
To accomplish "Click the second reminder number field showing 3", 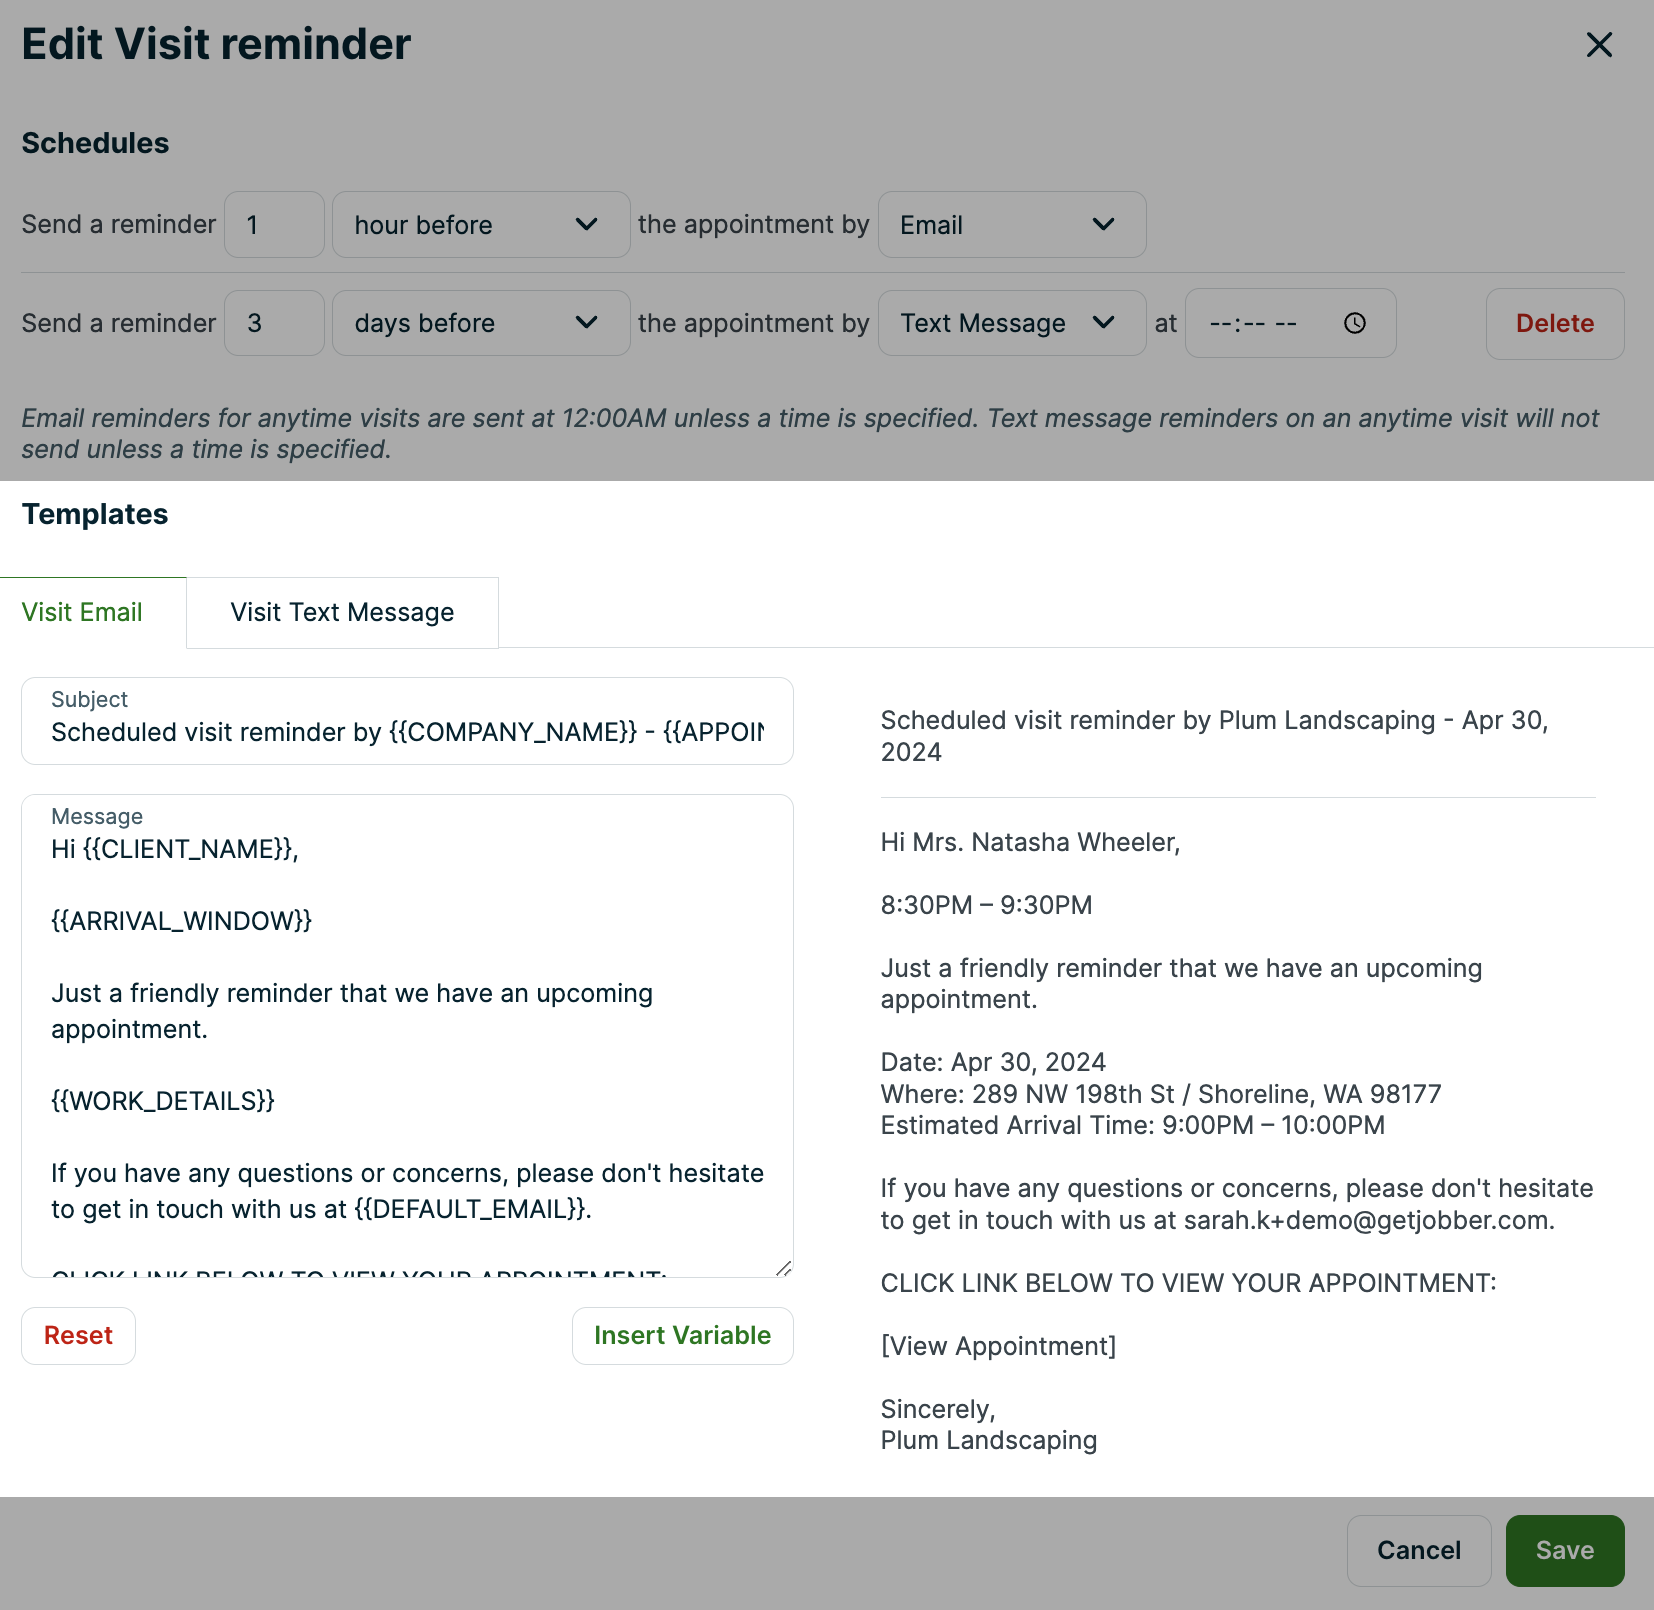I will (x=274, y=323).
